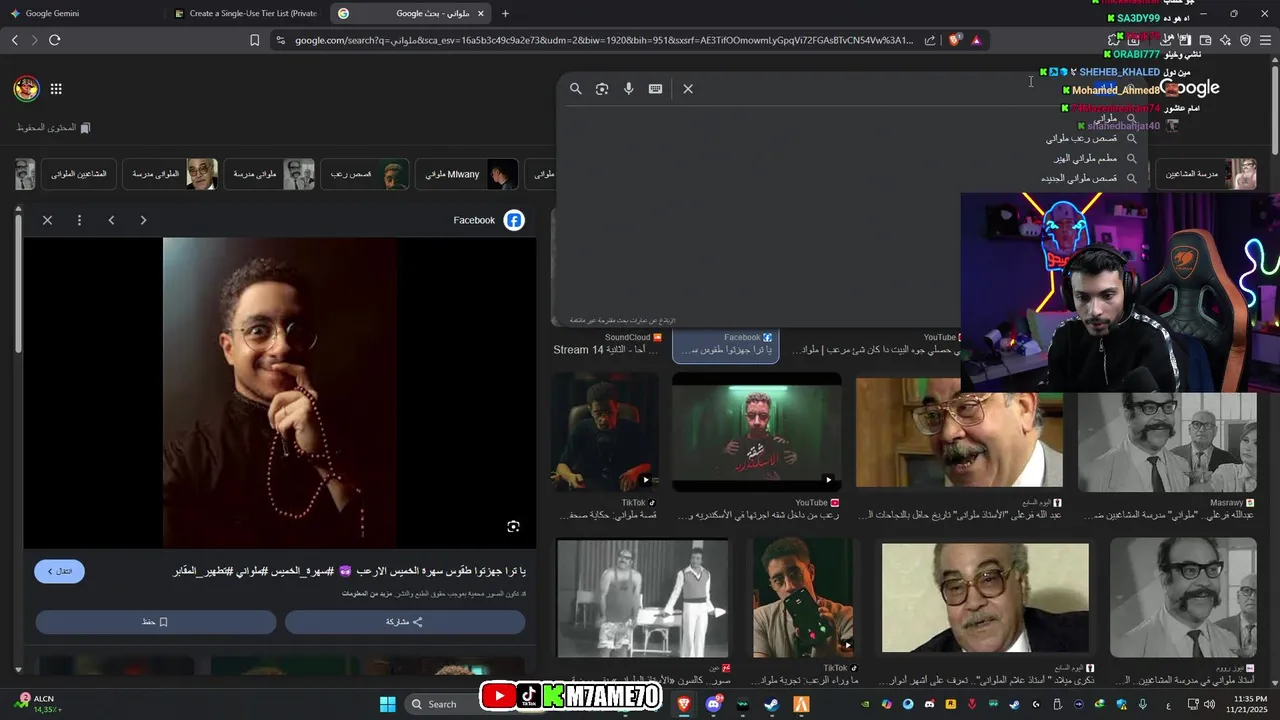This screenshot has height=720, width=1280.
Task: Click the Windows Start button
Action: click(x=388, y=704)
